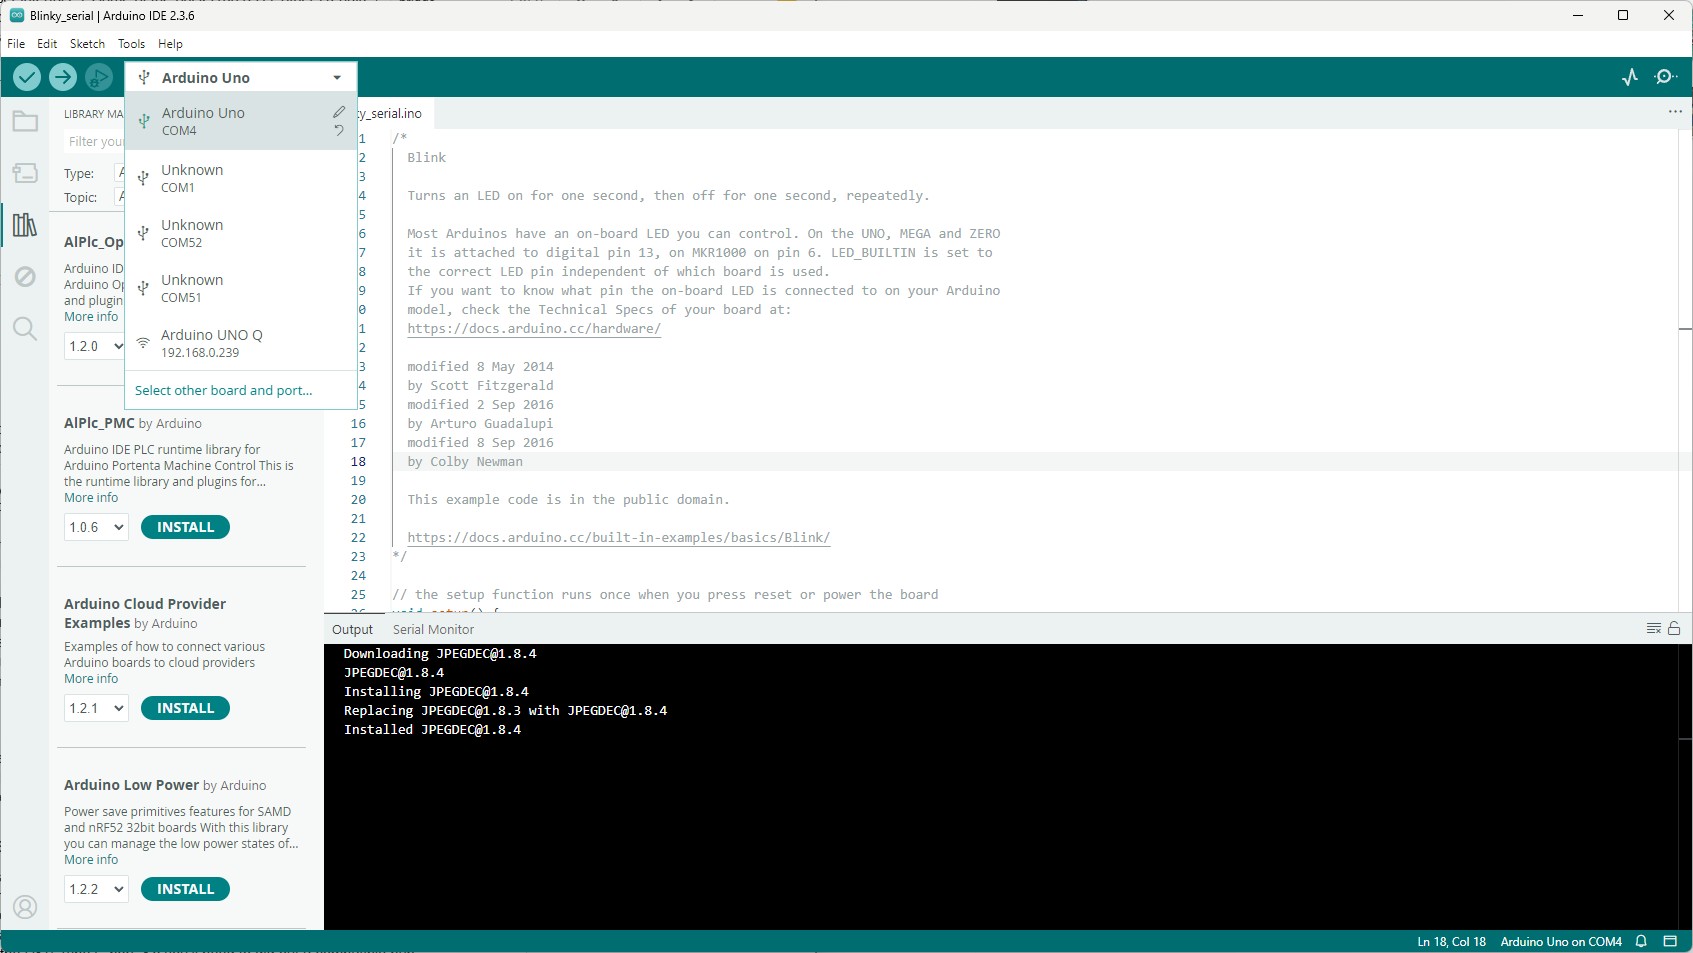Viewport: 1693px width, 953px height.
Task: Open the Sketchbook folder panel icon
Action: tap(25, 121)
